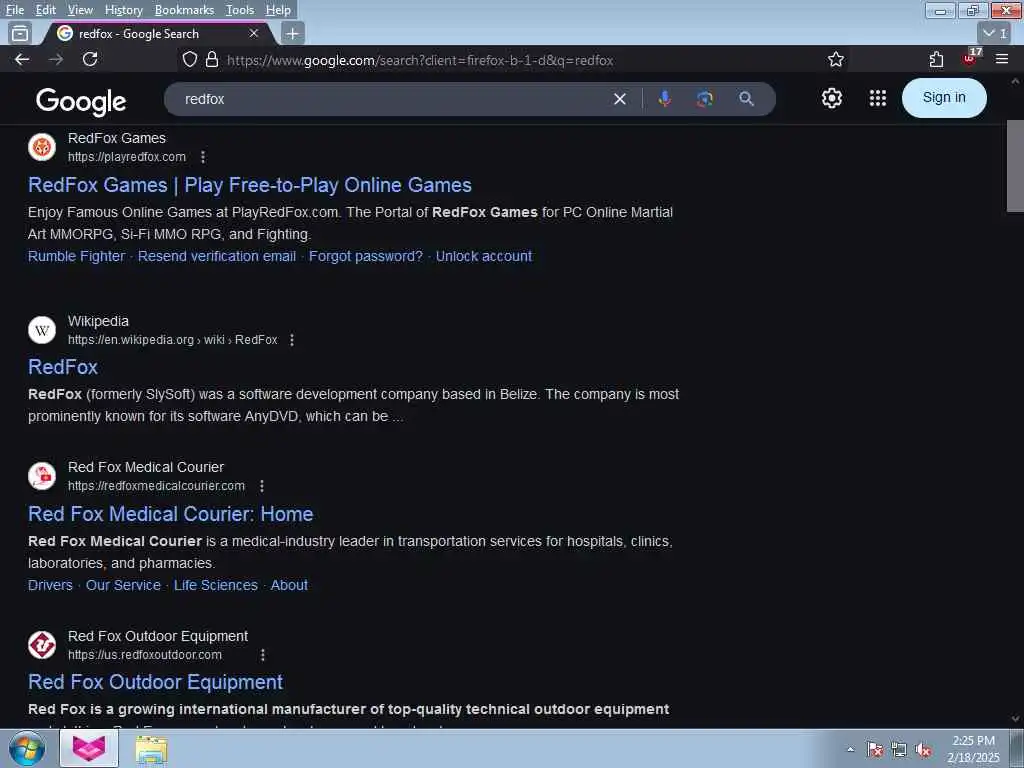Viewport: 1024px width, 768px height.
Task: Open the View menu
Action: point(80,10)
